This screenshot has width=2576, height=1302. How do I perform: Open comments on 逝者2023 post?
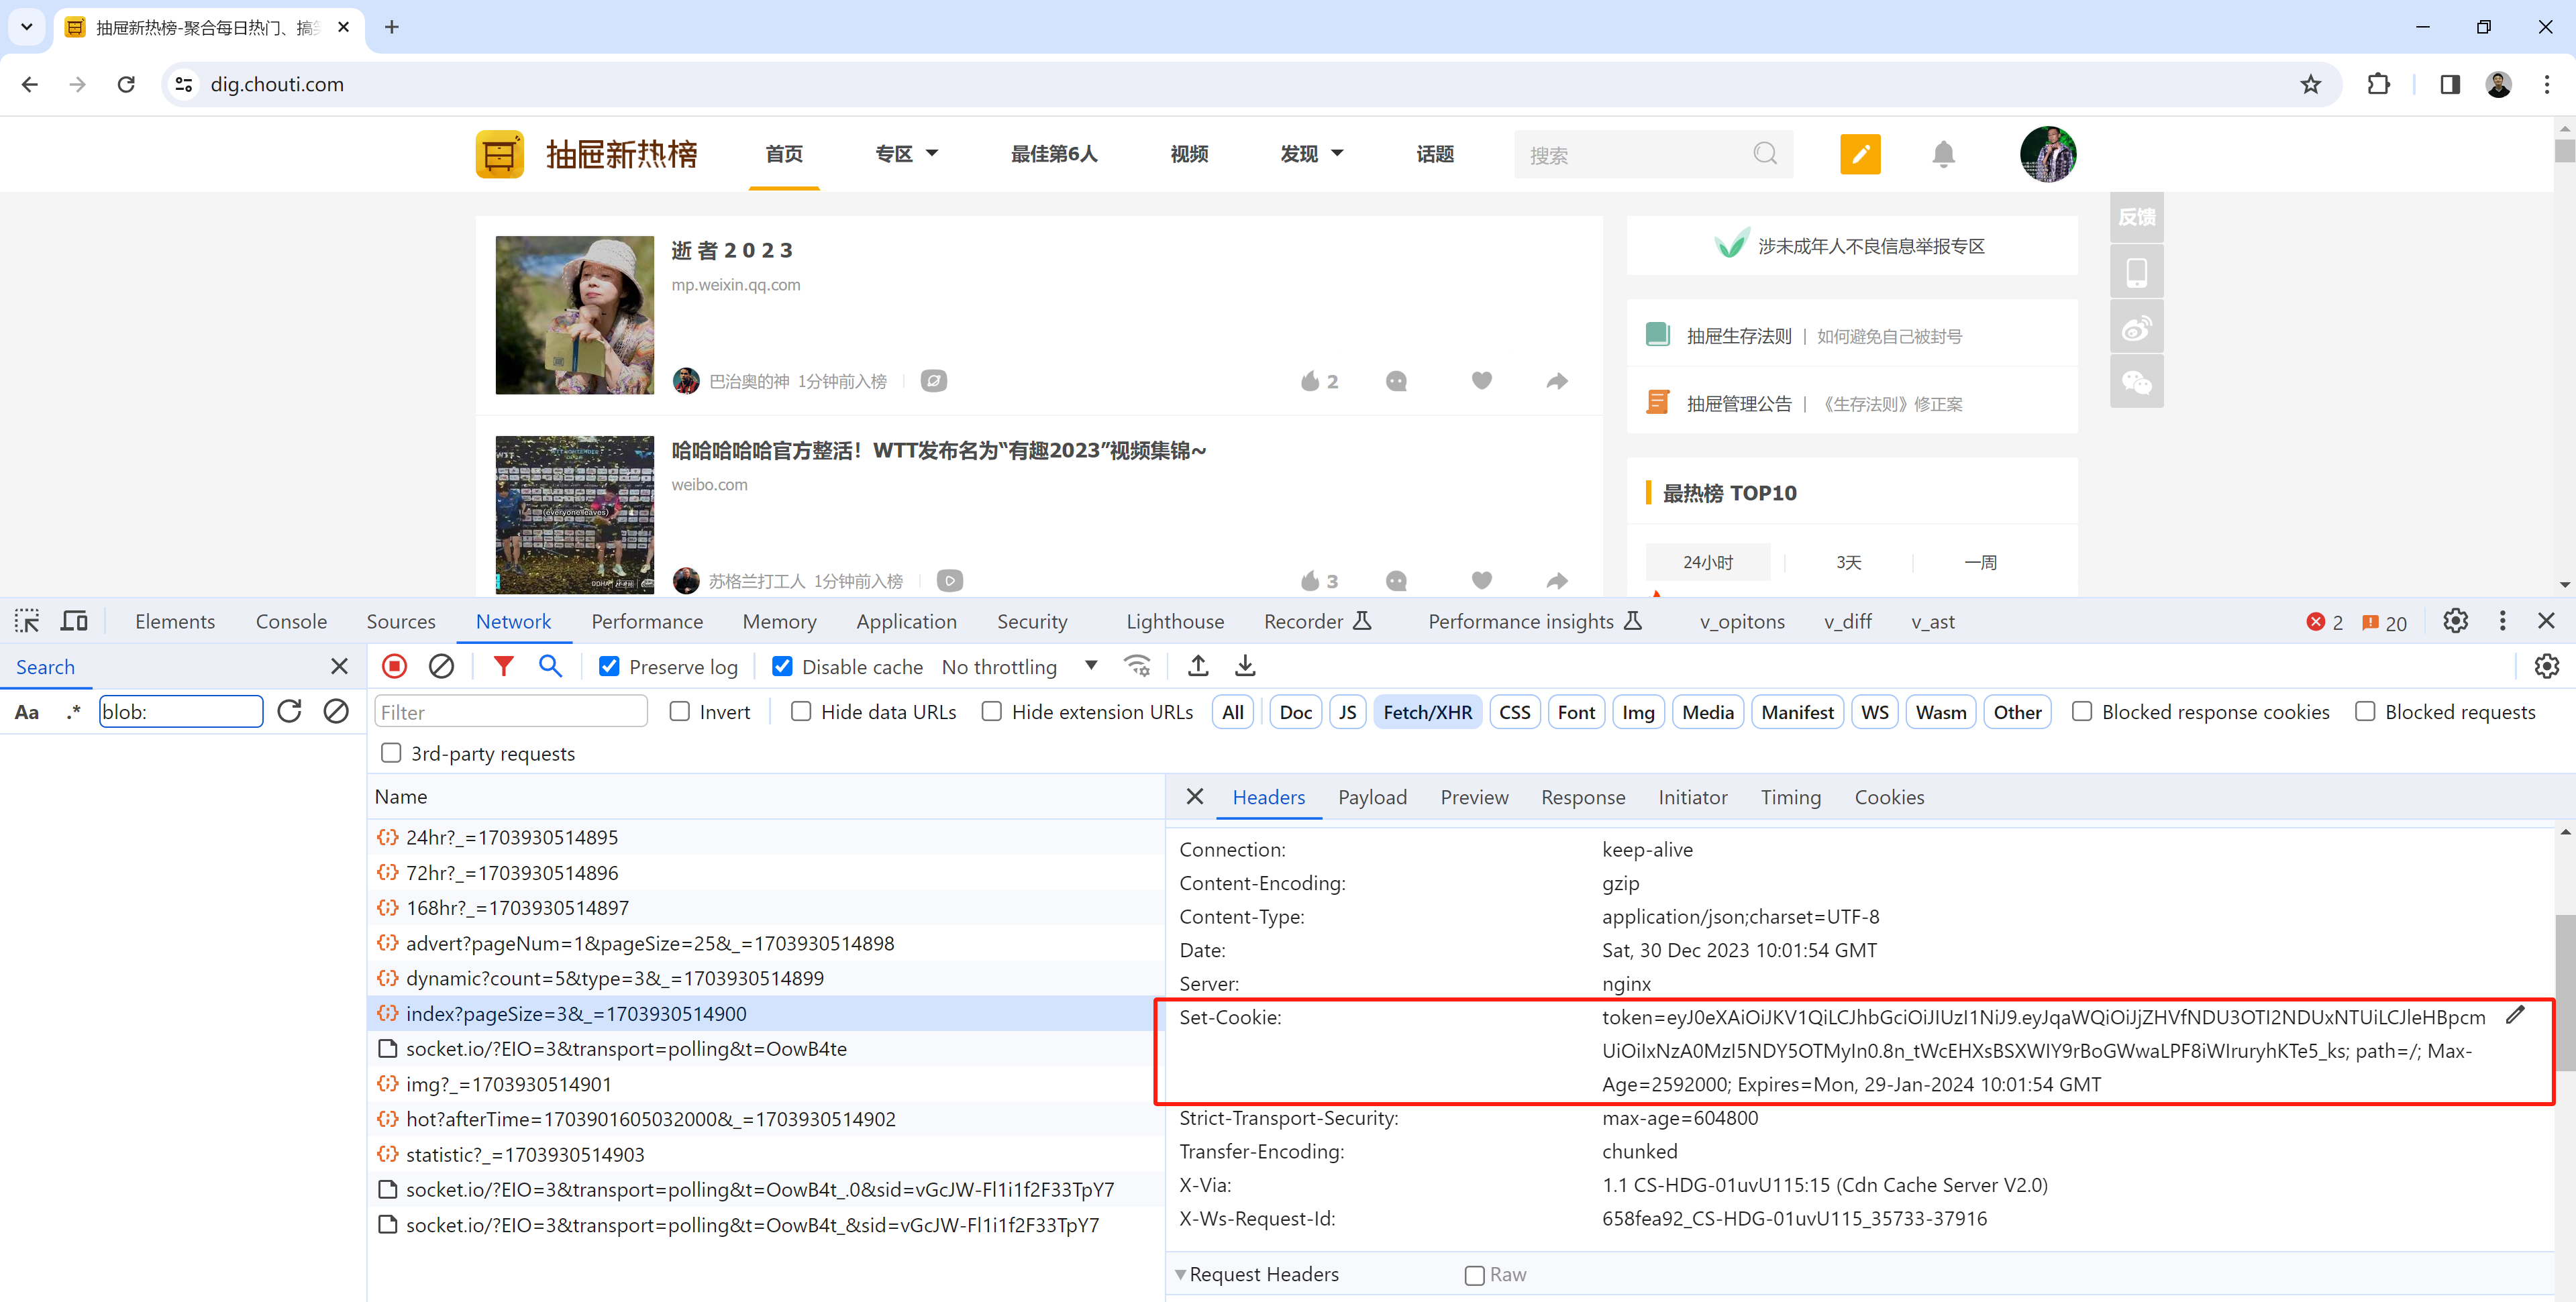(1396, 381)
